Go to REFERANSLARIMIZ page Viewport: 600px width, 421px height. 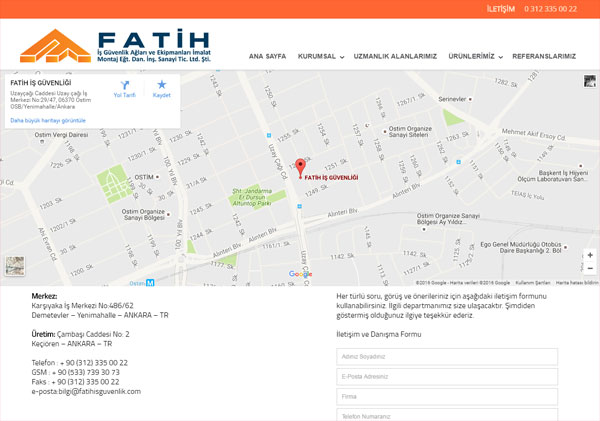544,56
